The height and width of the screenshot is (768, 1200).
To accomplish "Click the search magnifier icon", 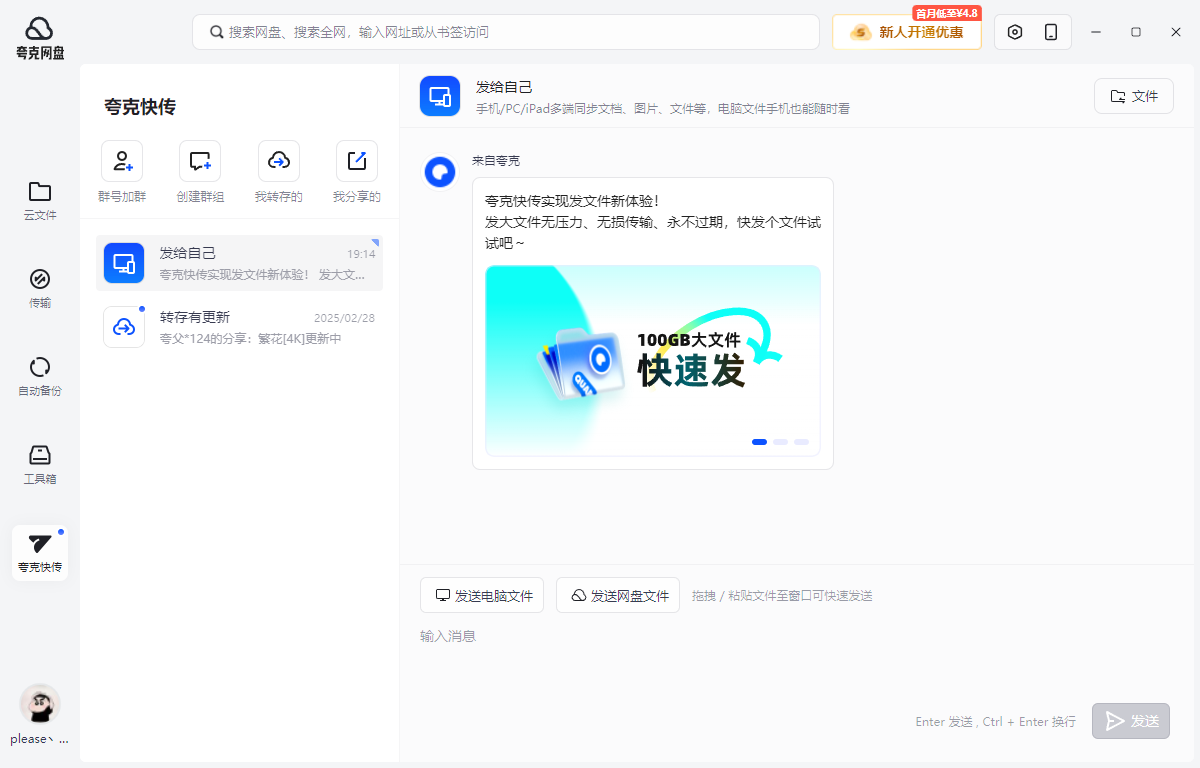I will click(216, 32).
